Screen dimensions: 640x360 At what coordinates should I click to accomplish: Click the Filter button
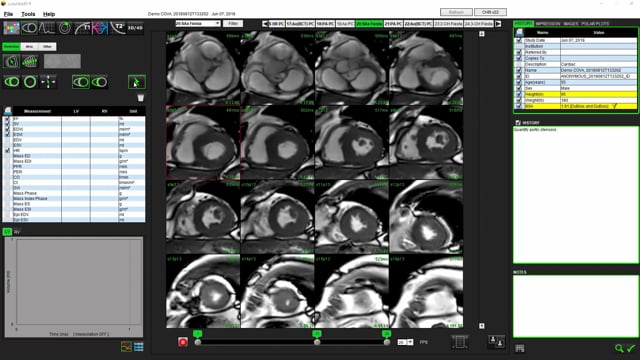[x=233, y=24]
